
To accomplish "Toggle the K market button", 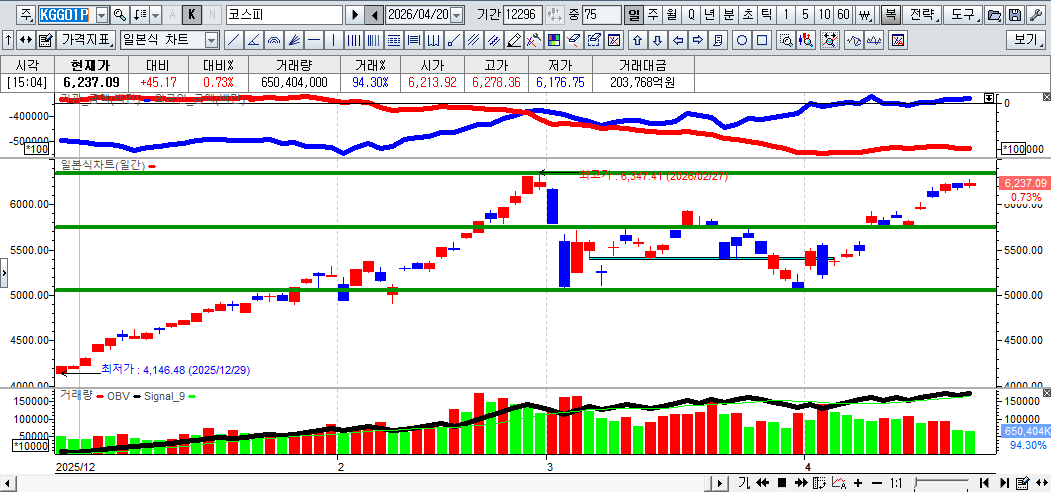I will coord(193,15).
